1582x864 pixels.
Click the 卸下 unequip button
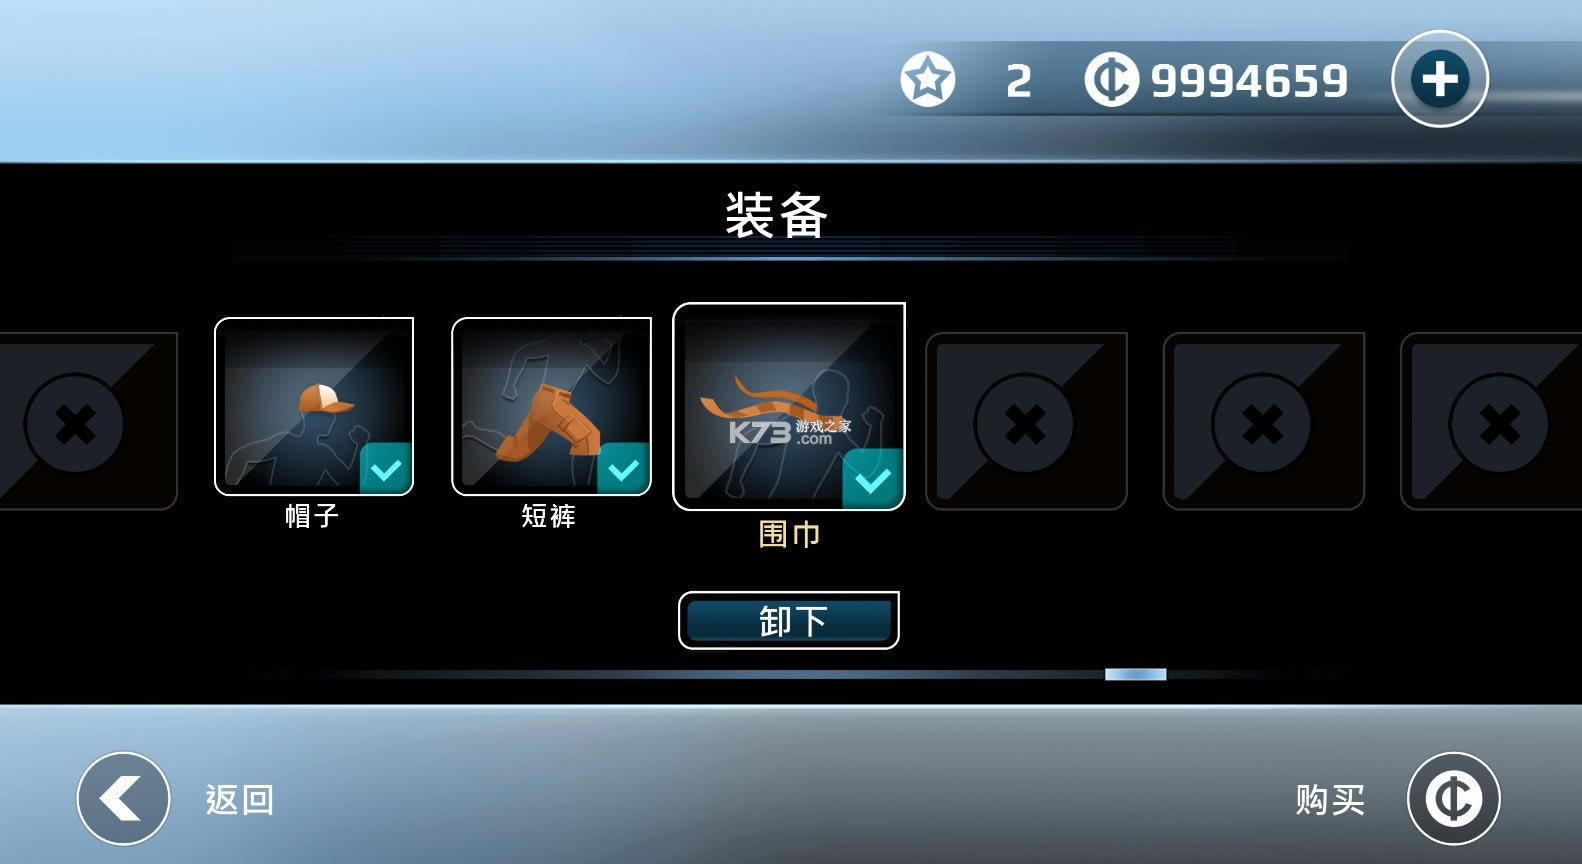[789, 620]
